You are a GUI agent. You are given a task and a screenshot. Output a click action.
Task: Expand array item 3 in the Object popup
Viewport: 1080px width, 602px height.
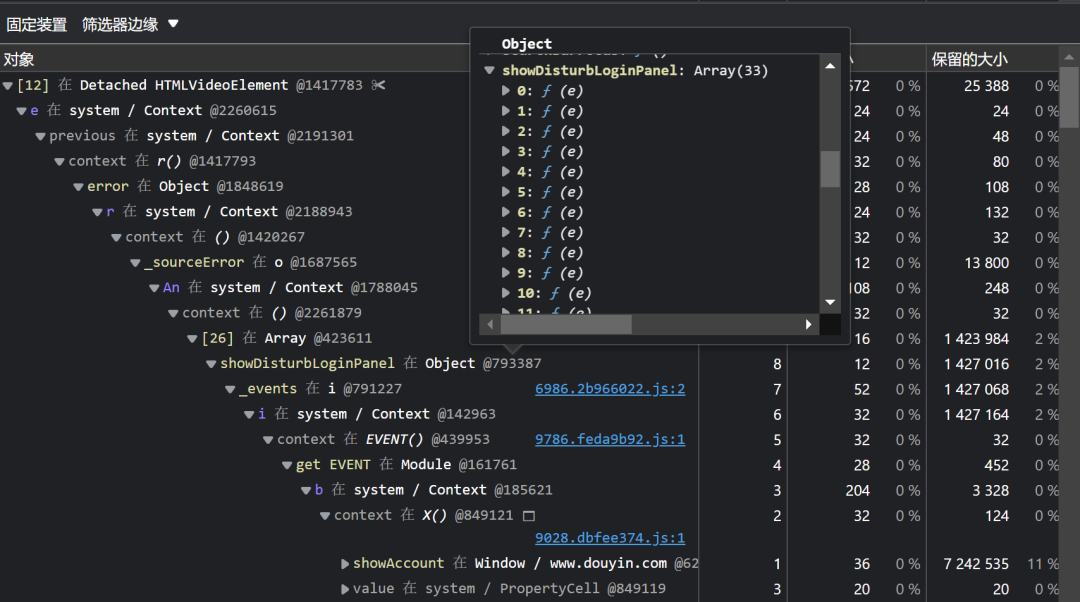tap(506, 151)
